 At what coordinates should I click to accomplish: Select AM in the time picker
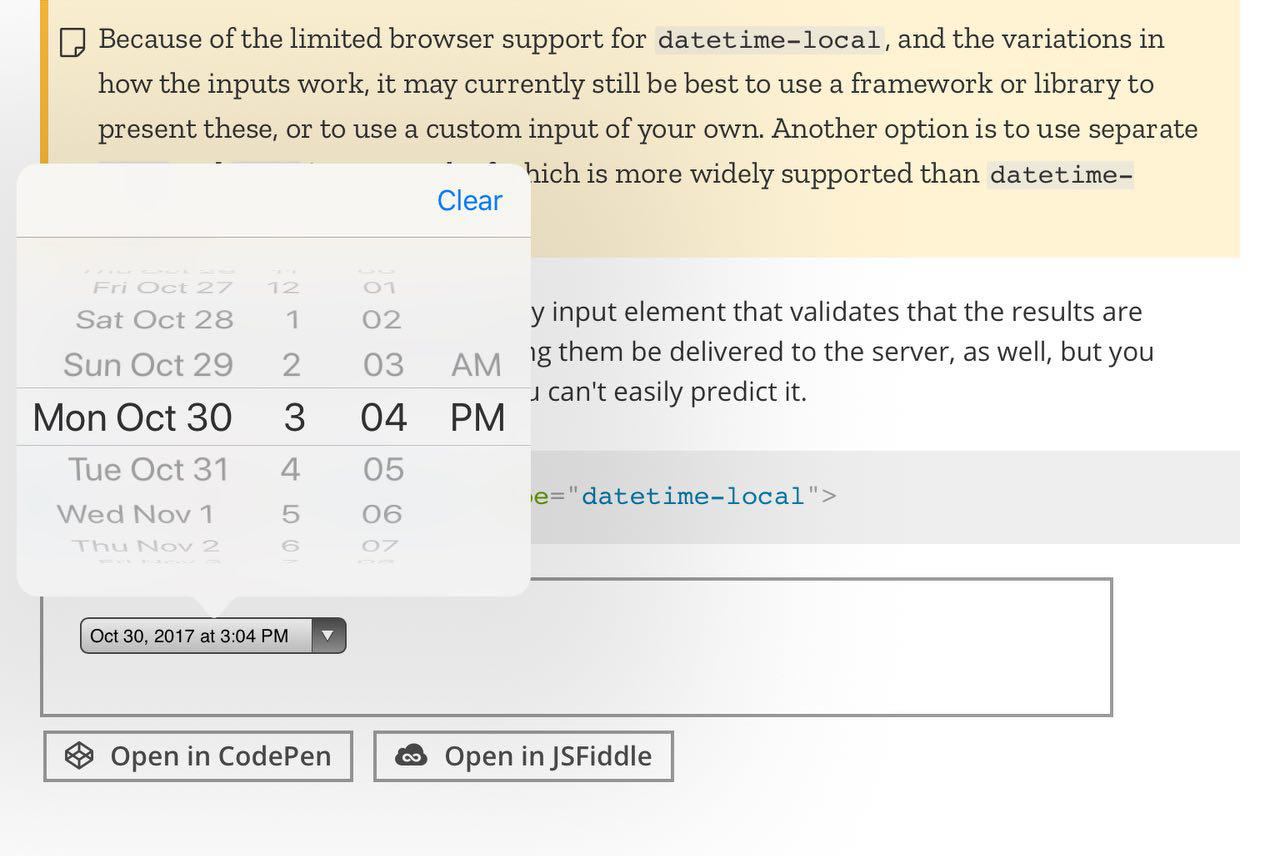pos(475,364)
